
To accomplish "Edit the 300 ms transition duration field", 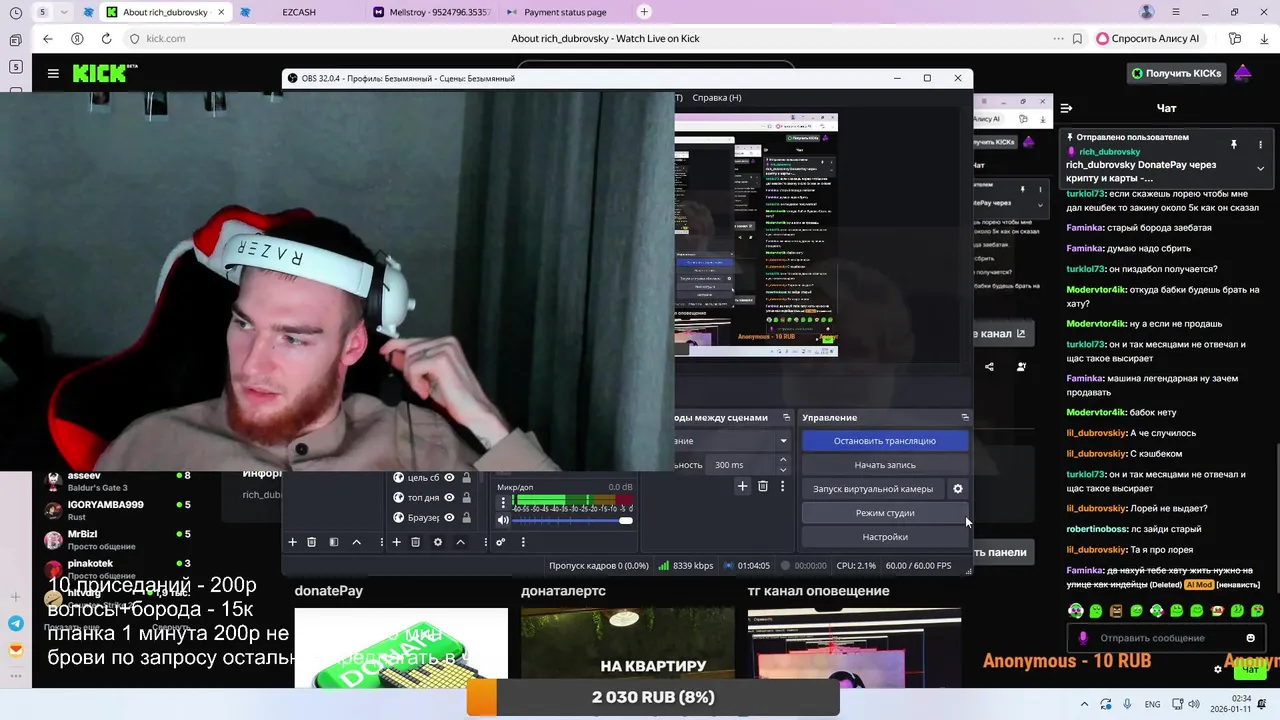I will click(740, 465).
